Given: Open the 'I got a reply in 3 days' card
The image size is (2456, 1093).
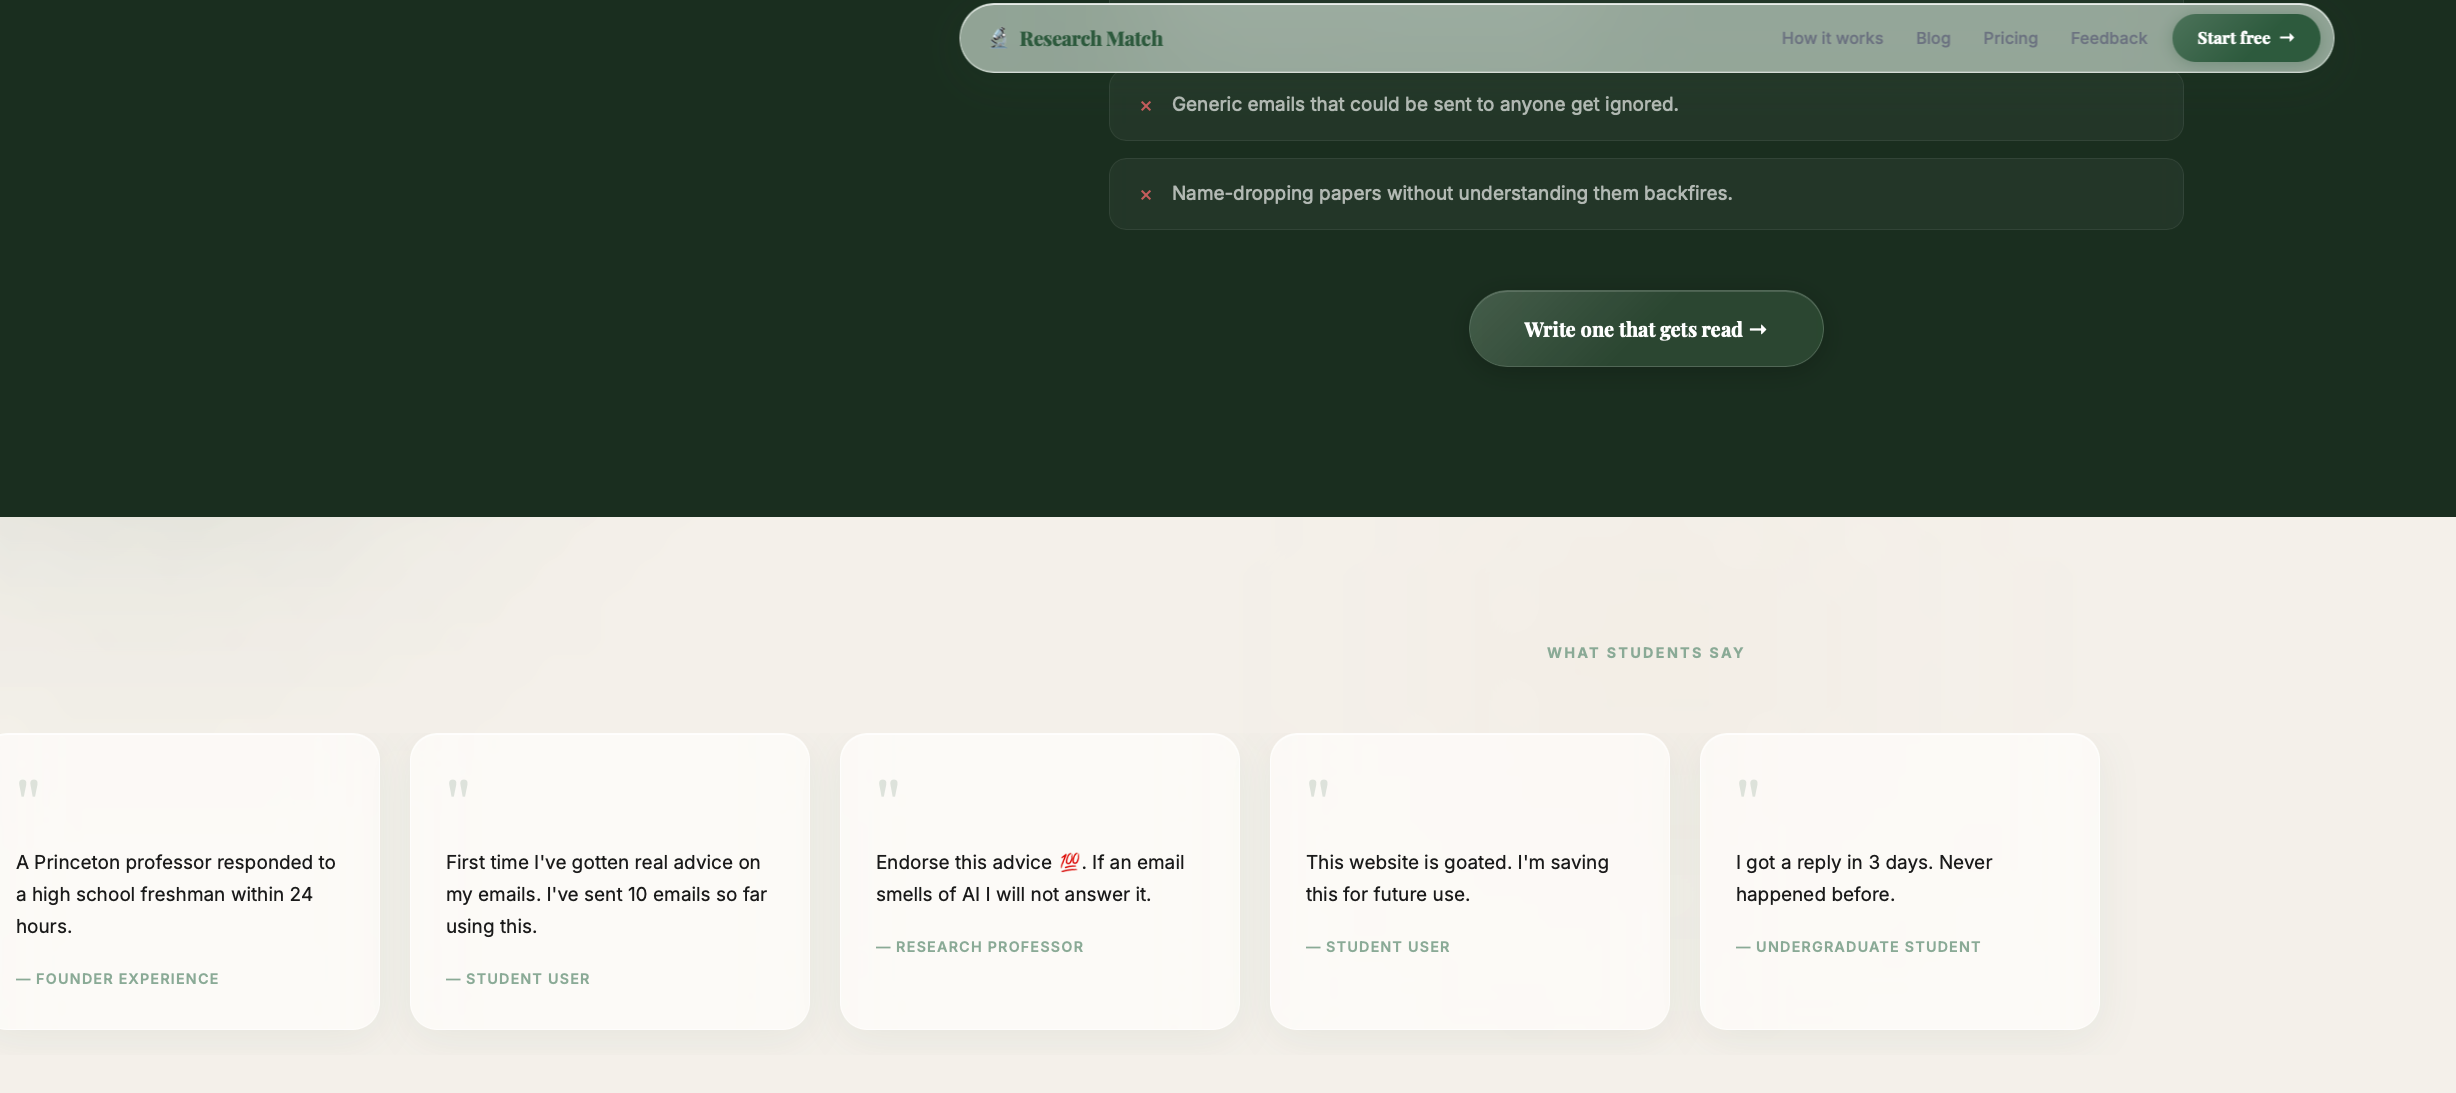Looking at the screenshot, I should pyautogui.click(x=1900, y=881).
